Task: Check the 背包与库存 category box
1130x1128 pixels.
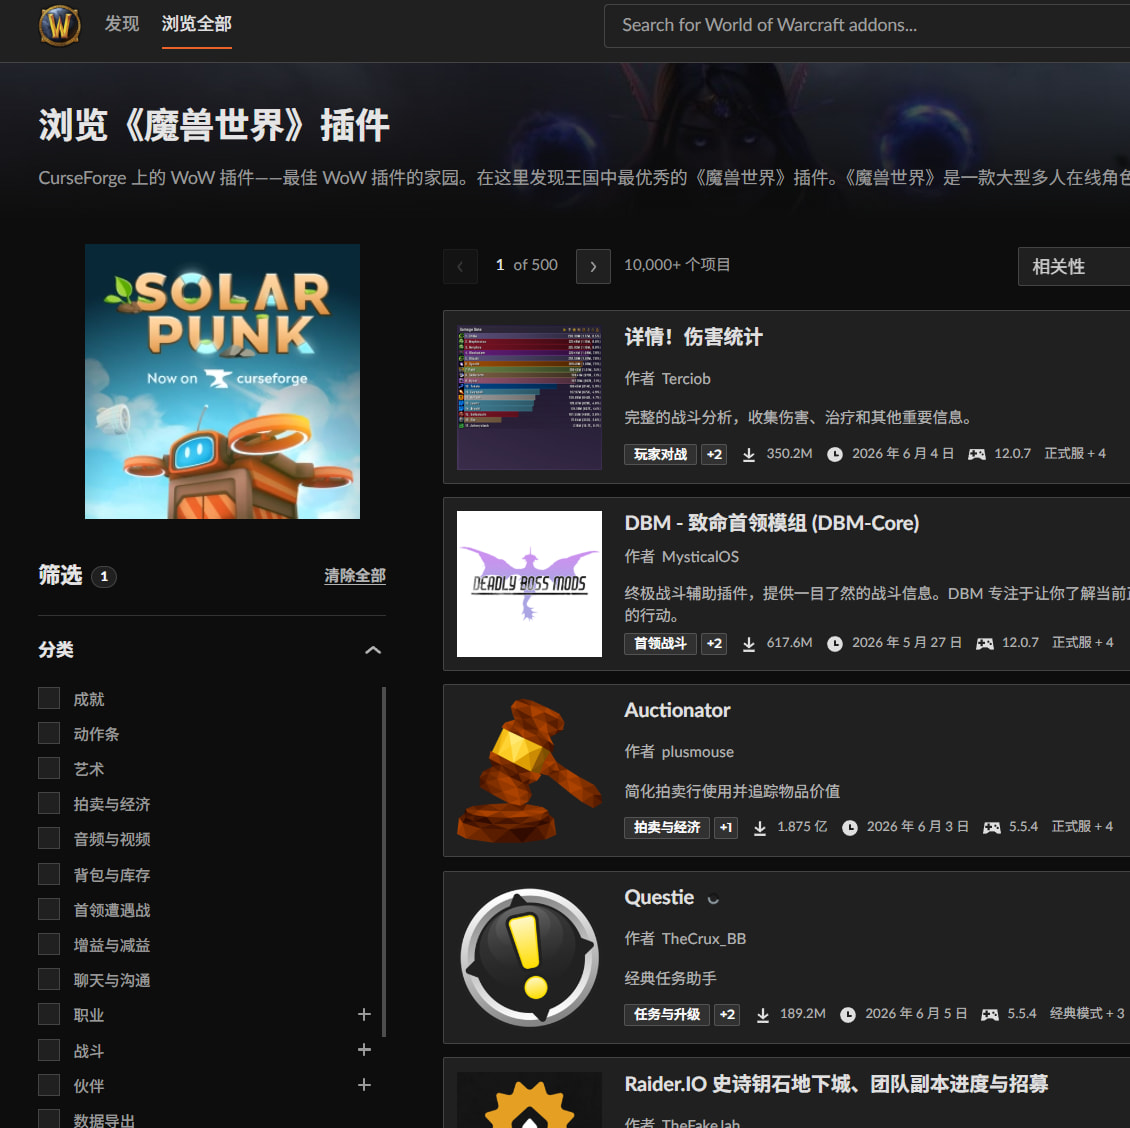Action: [49, 874]
